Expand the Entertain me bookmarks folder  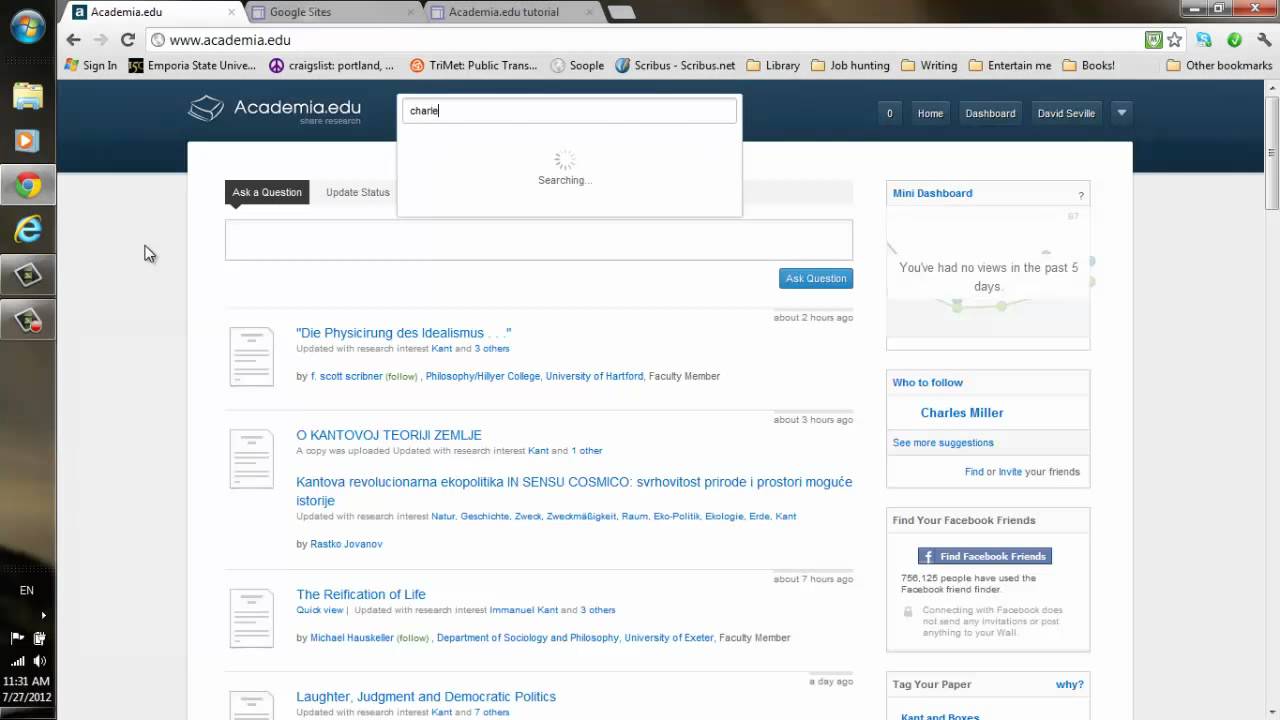(x=1009, y=65)
